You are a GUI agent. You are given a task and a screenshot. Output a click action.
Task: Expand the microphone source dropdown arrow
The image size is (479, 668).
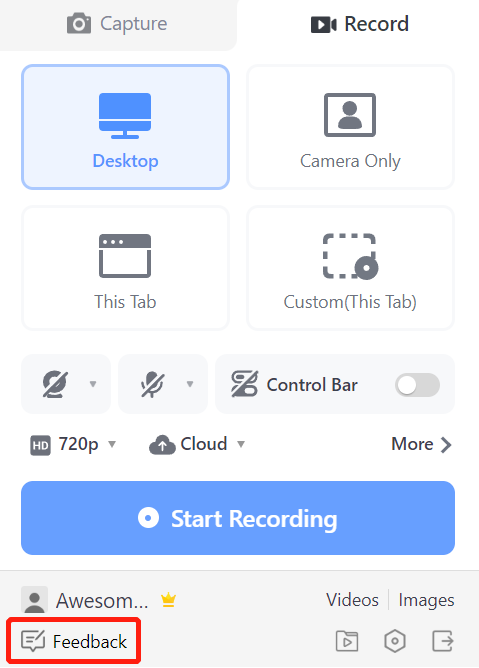coord(190,384)
